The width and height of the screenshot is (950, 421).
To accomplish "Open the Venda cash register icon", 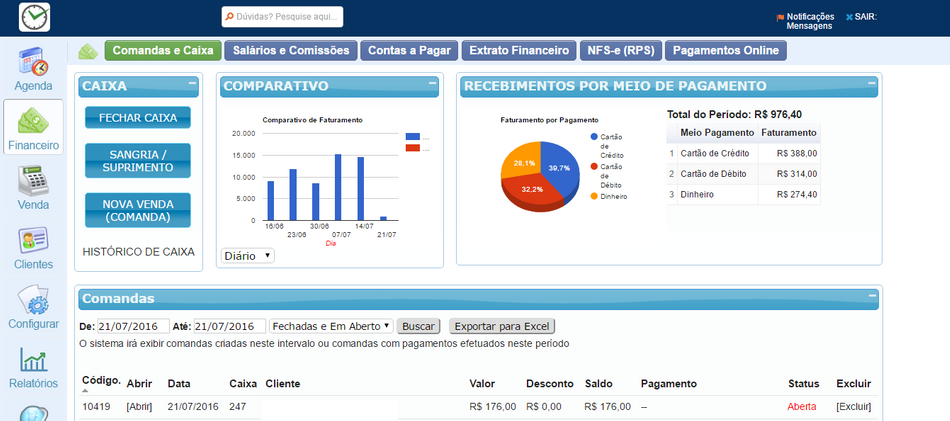I will [33, 182].
